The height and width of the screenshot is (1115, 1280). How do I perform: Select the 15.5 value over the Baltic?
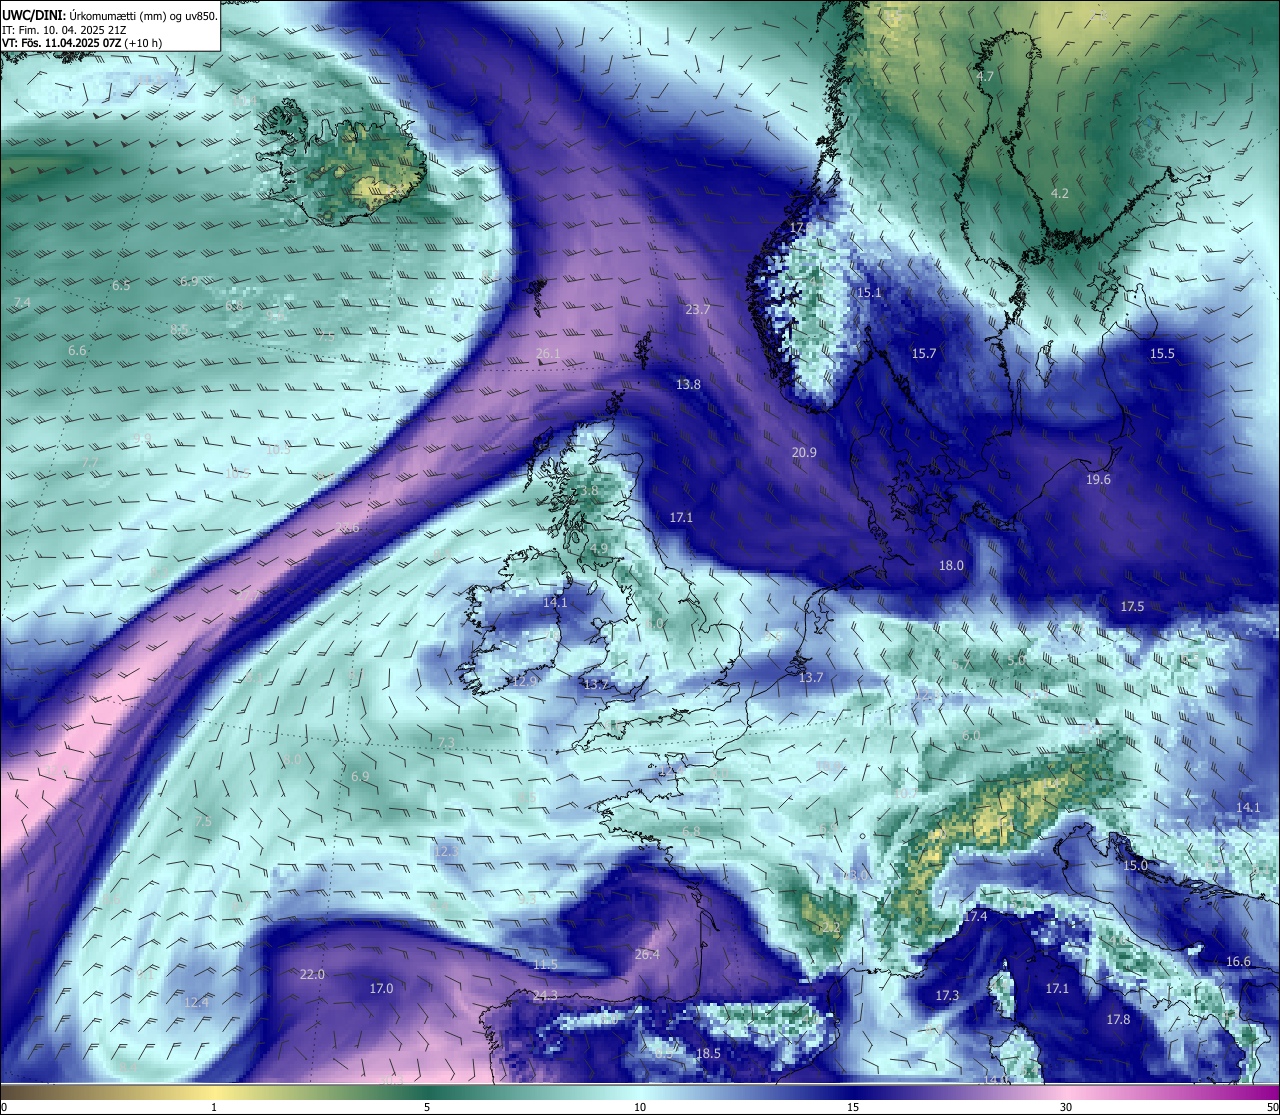(x=1162, y=354)
